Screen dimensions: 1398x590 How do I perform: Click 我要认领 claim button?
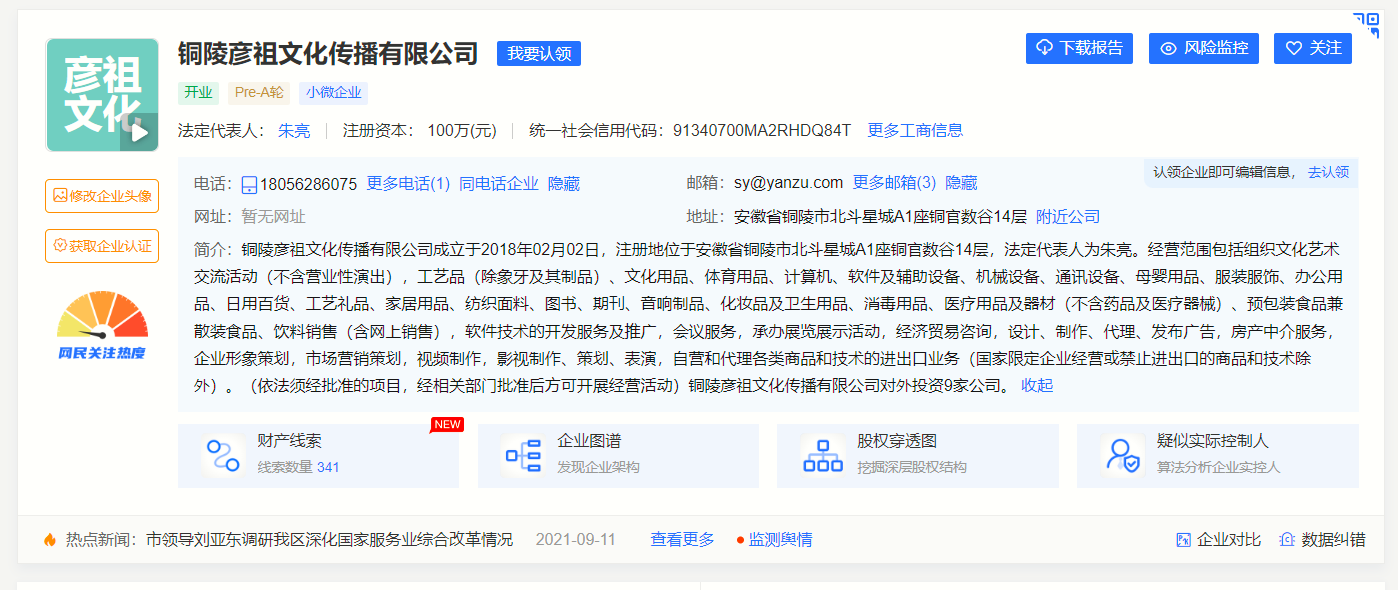point(539,53)
